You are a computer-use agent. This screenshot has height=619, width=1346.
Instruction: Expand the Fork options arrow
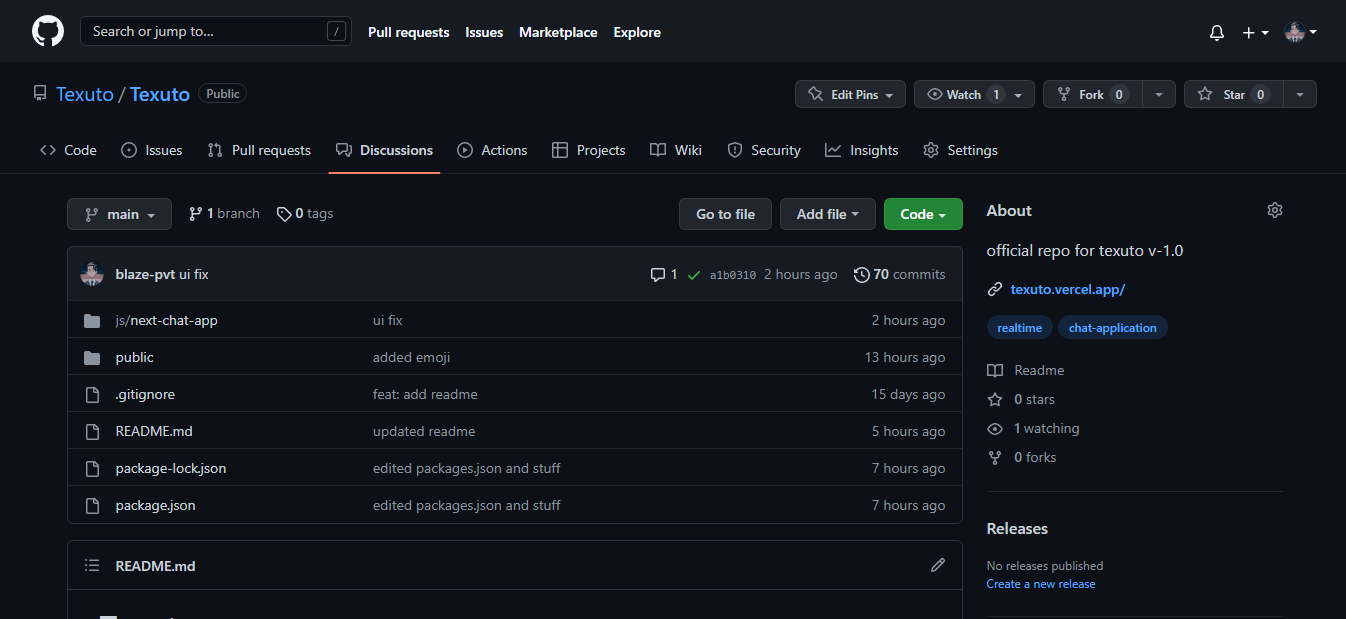[1158, 94]
